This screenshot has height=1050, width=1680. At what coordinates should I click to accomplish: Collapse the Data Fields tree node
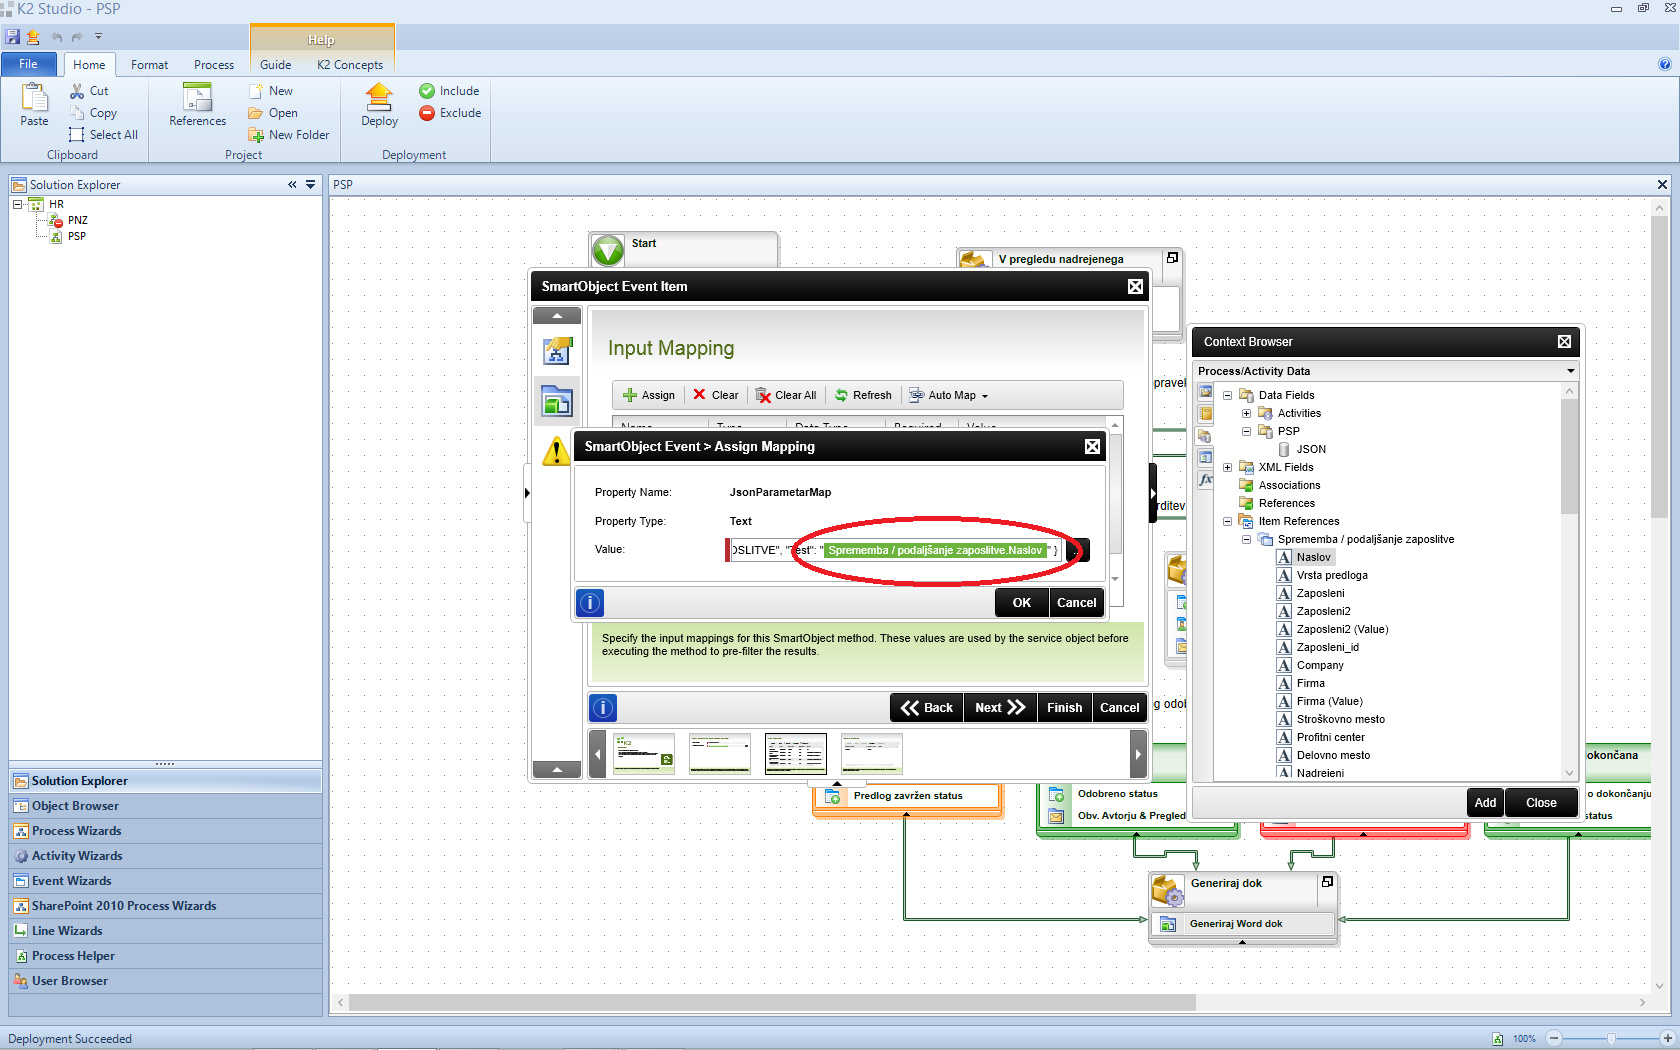click(1227, 395)
